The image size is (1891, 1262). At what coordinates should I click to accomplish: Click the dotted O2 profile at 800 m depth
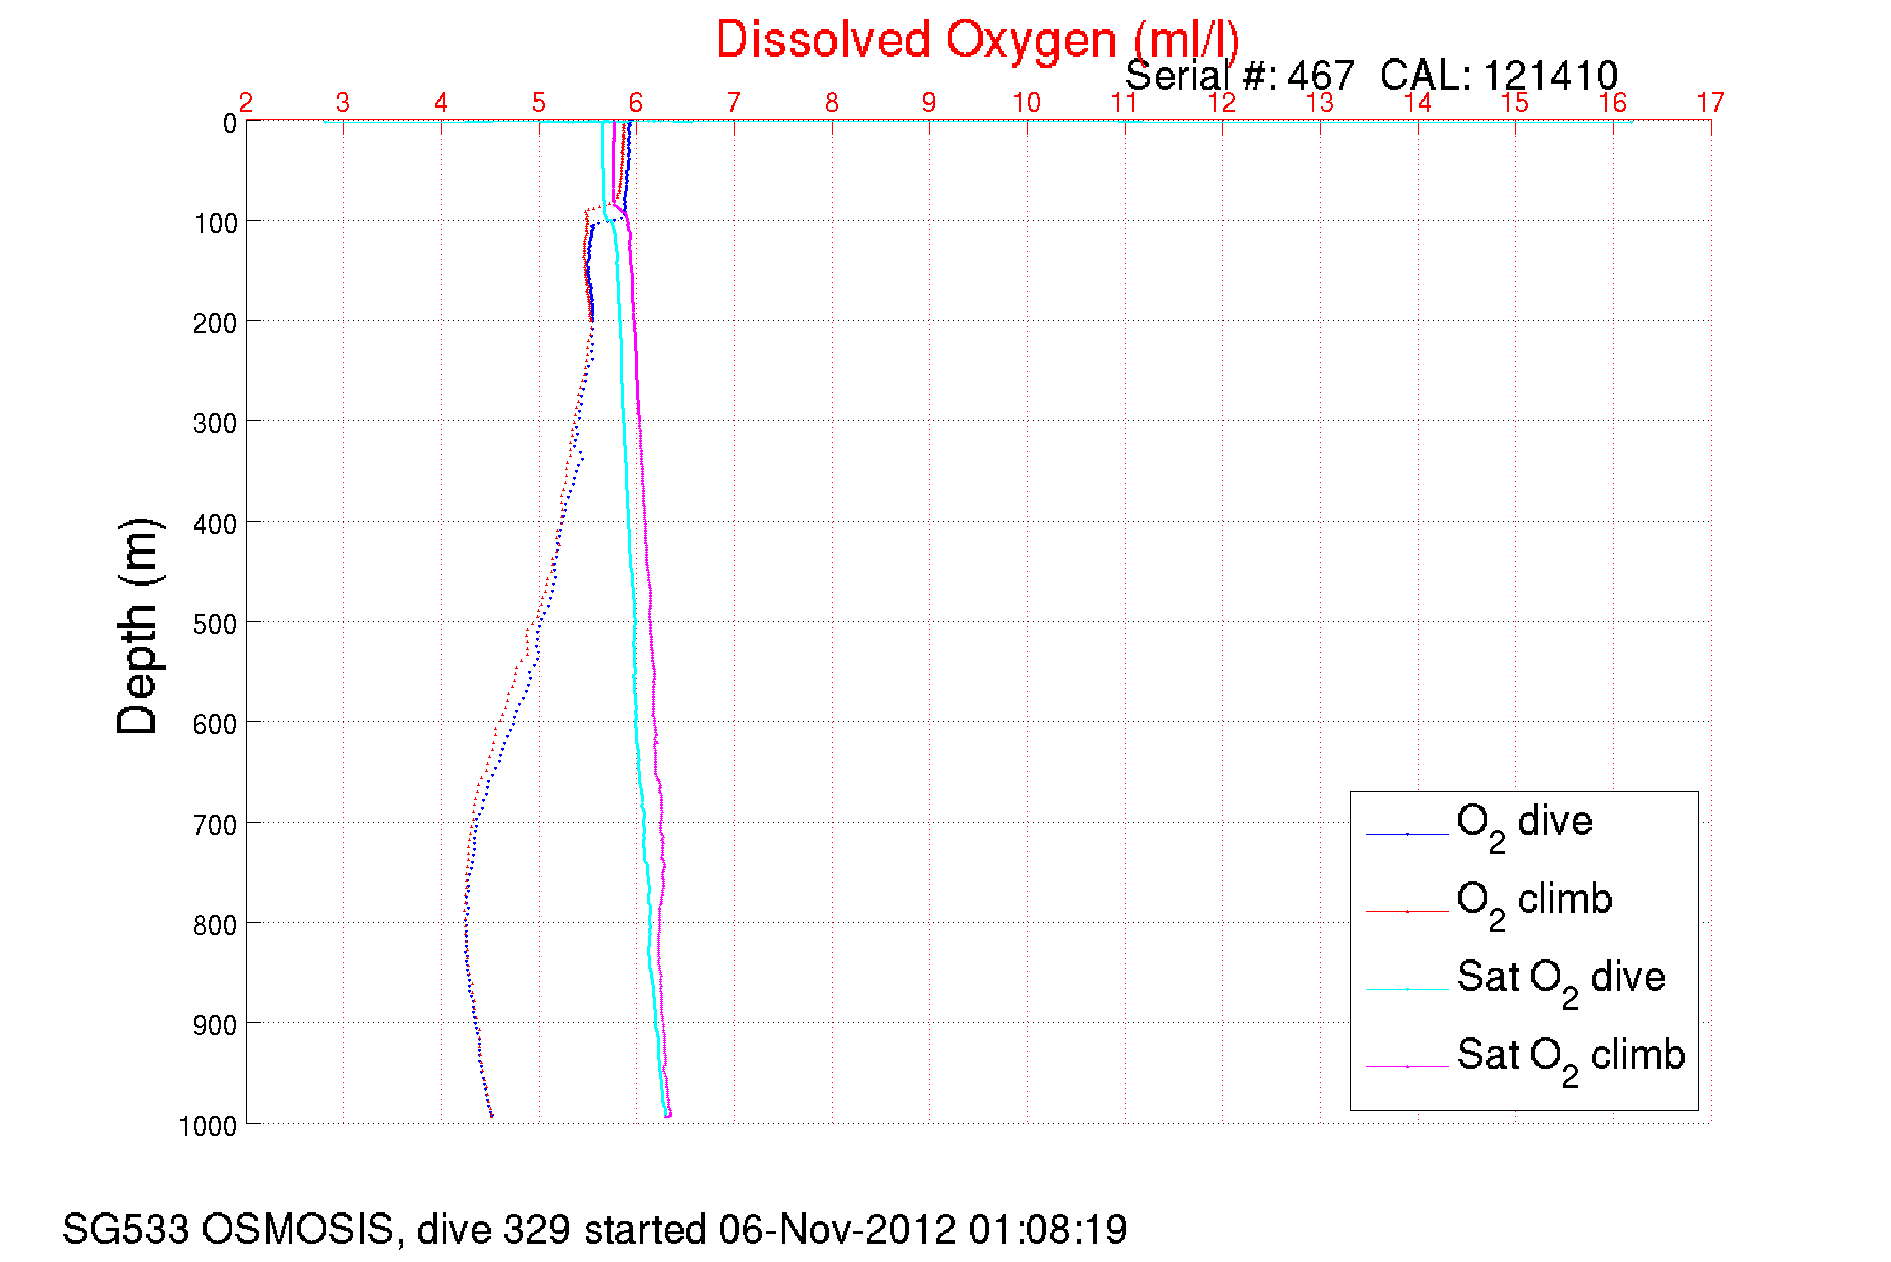tap(466, 922)
